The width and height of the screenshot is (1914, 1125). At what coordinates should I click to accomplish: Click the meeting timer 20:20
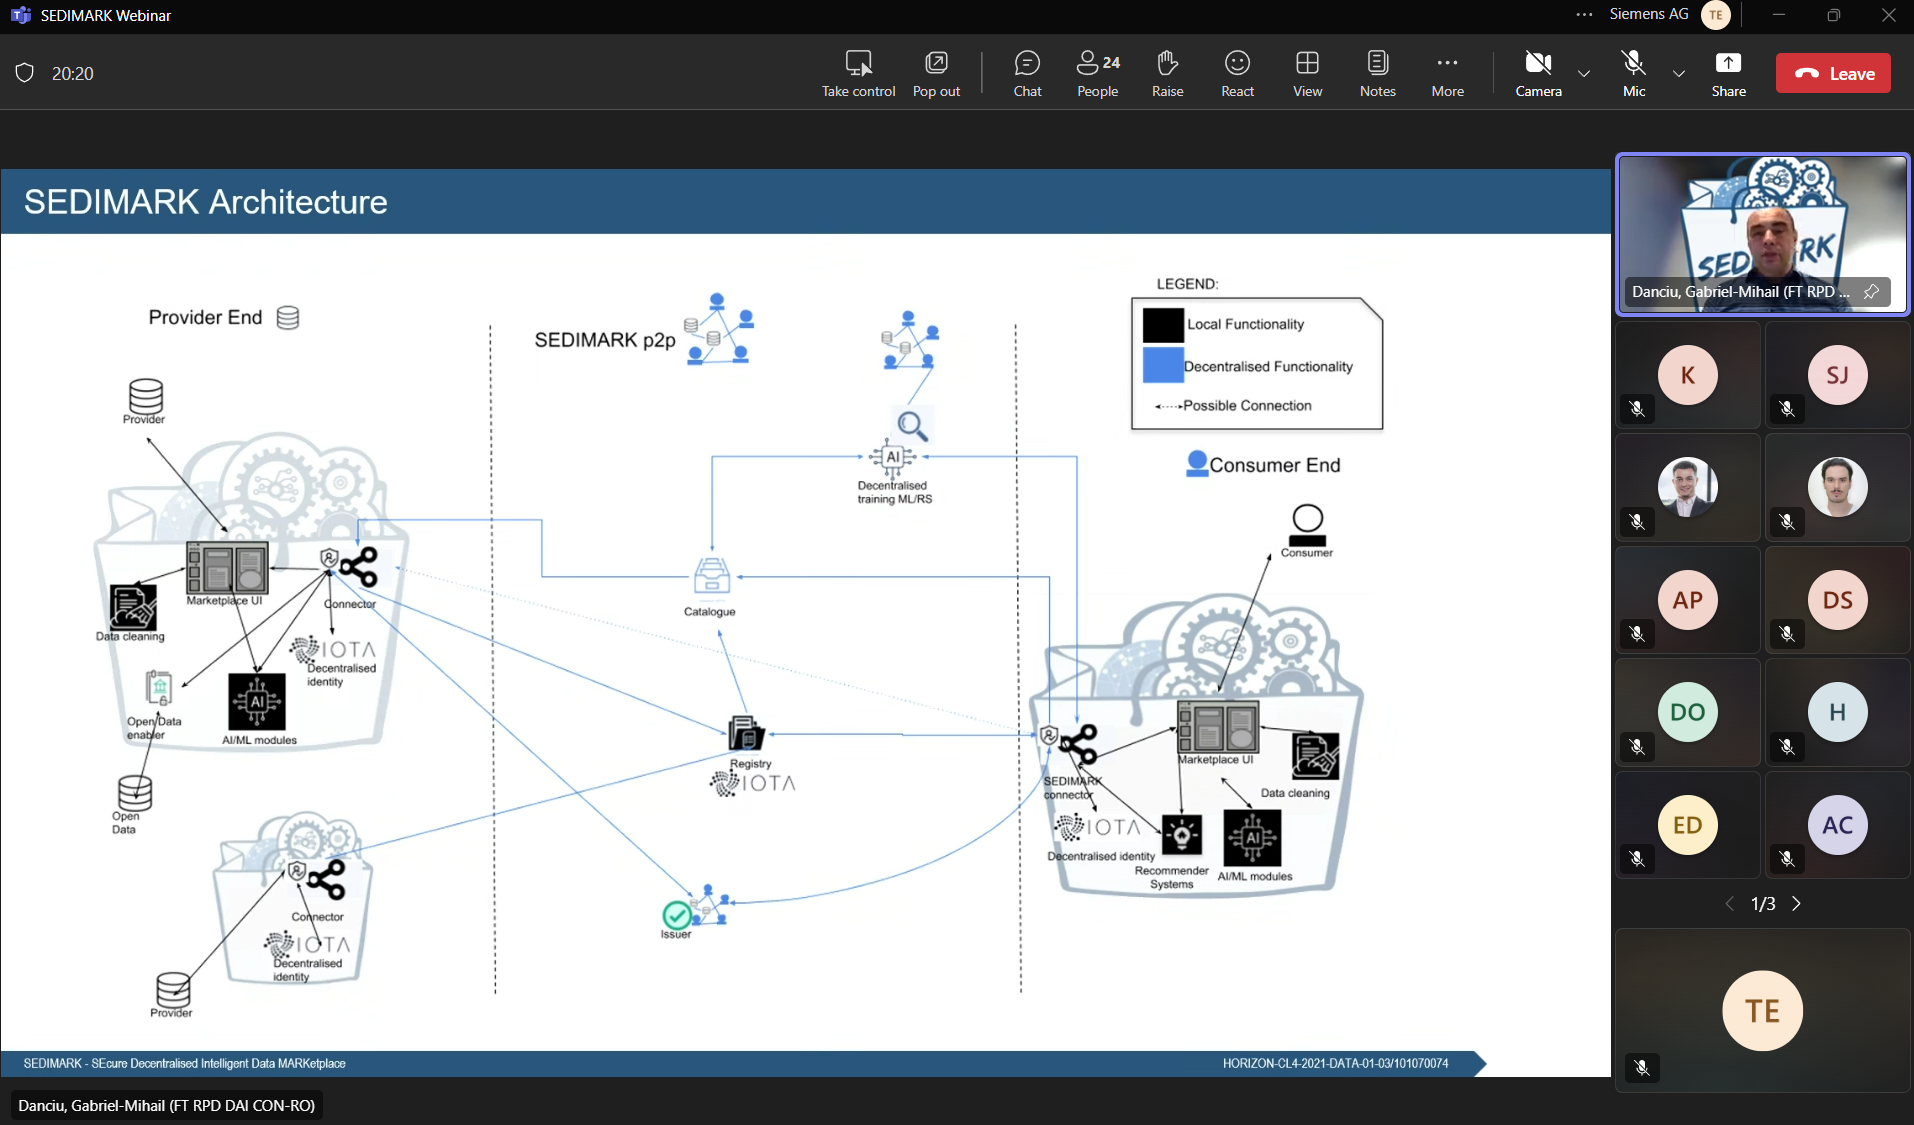(73, 73)
